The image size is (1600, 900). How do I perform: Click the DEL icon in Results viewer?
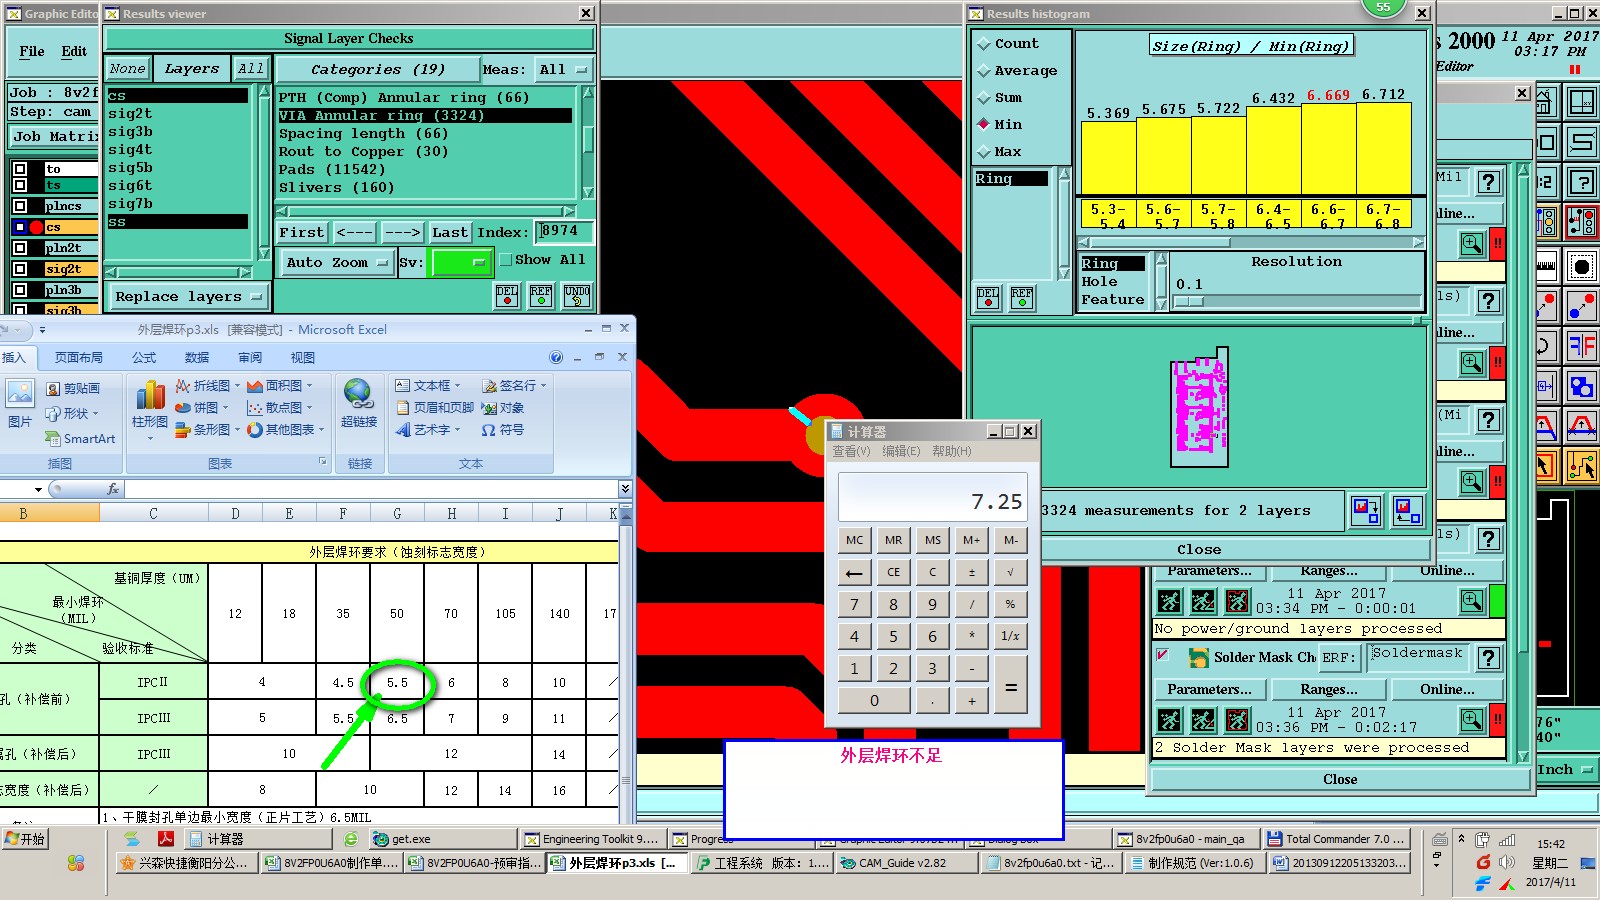(x=507, y=295)
